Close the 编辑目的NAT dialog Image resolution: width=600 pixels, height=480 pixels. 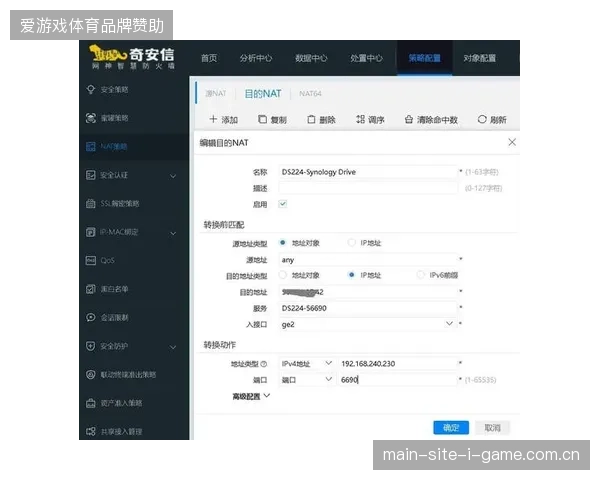pyautogui.click(x=512, y=142)
